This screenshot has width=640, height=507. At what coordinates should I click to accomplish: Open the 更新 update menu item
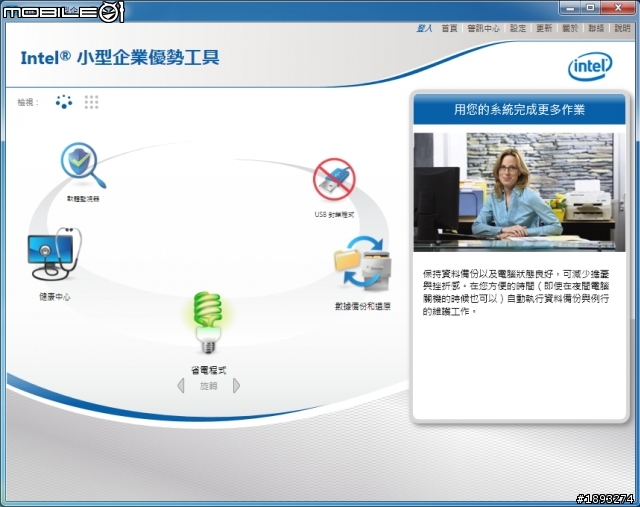click(544, 28)
